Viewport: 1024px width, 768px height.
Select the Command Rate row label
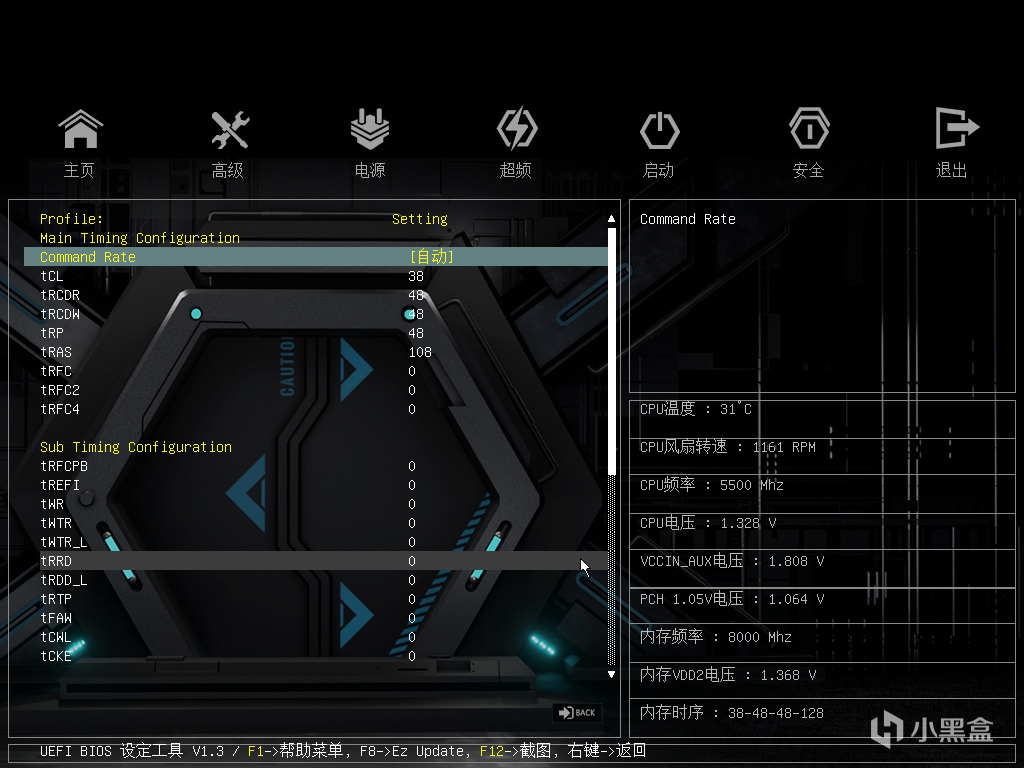tap(88, 257)
